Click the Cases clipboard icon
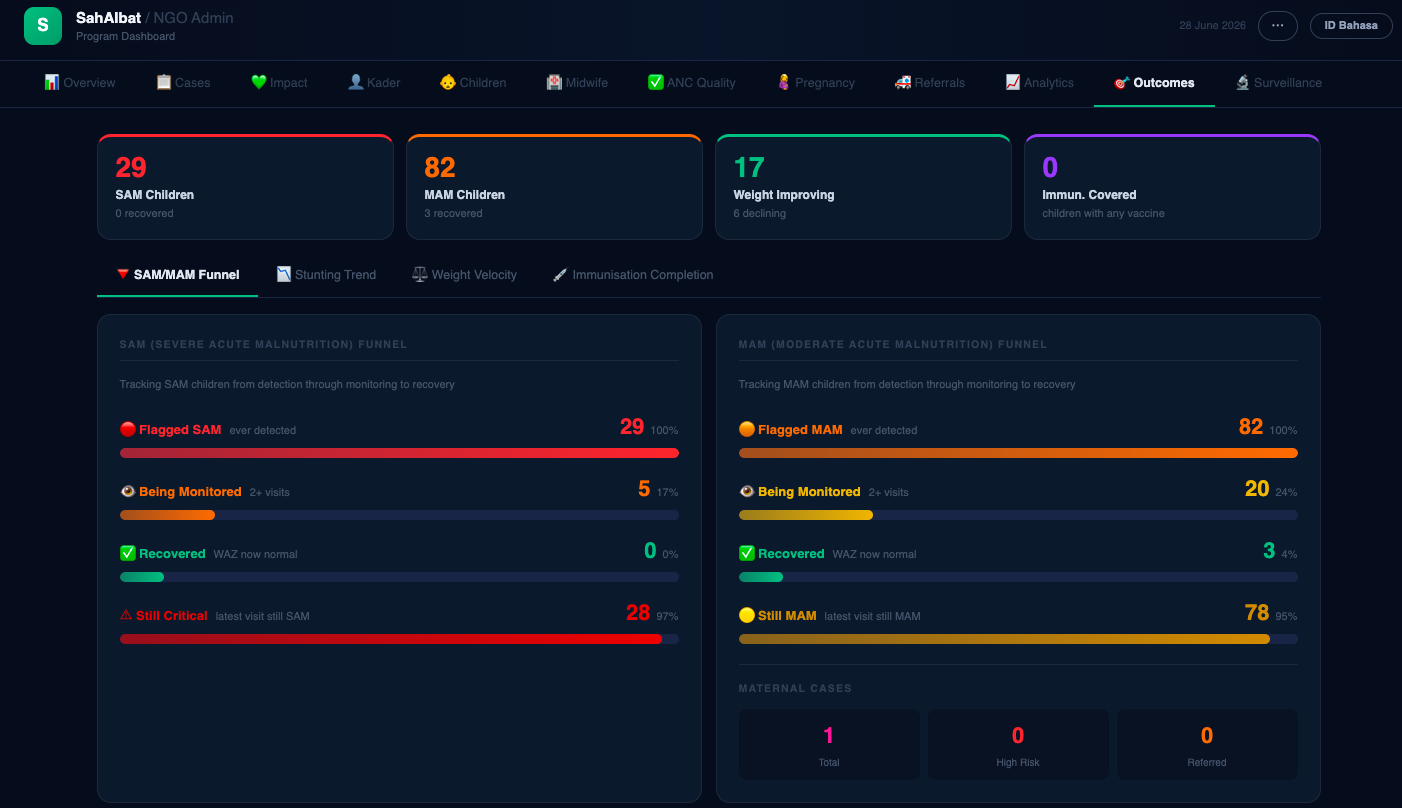 point(164,82)
